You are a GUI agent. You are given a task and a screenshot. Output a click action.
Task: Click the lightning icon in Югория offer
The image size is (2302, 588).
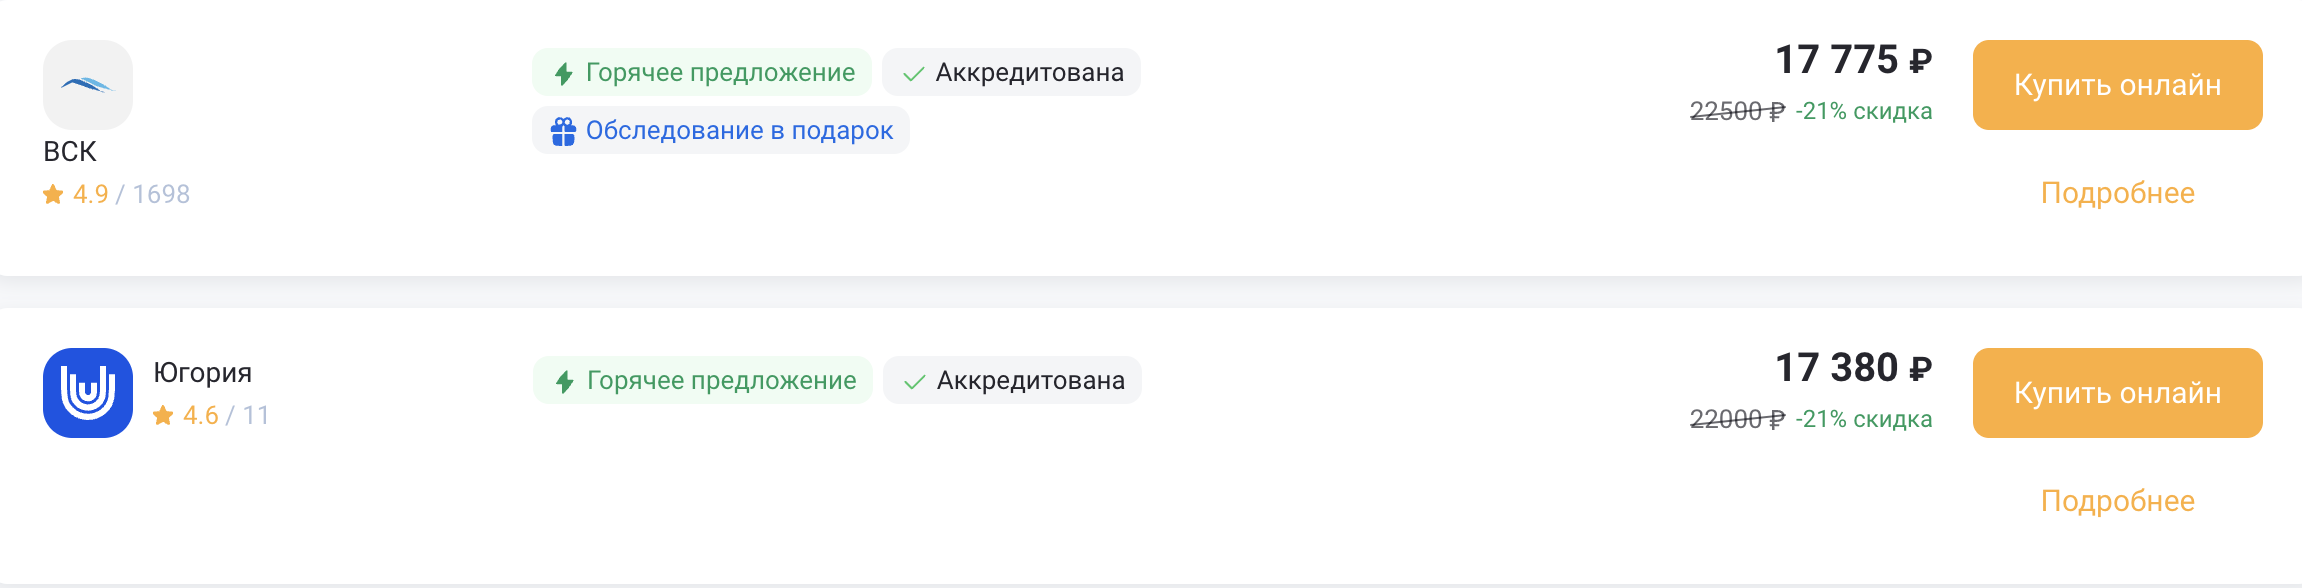tap(565, 381)
